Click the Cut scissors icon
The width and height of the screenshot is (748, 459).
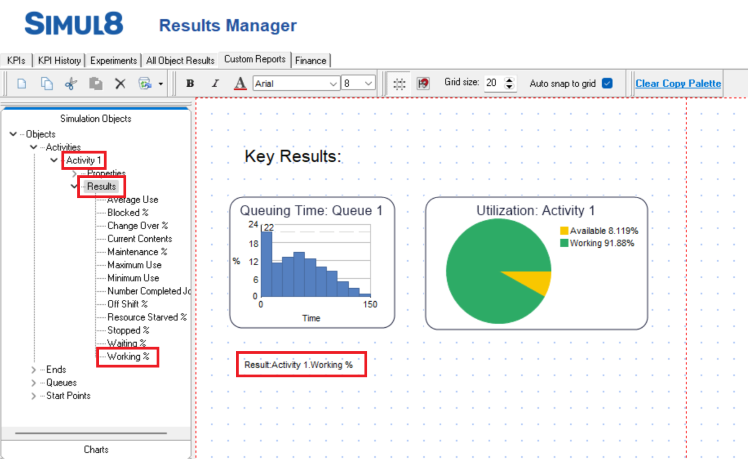pos(71,84)
